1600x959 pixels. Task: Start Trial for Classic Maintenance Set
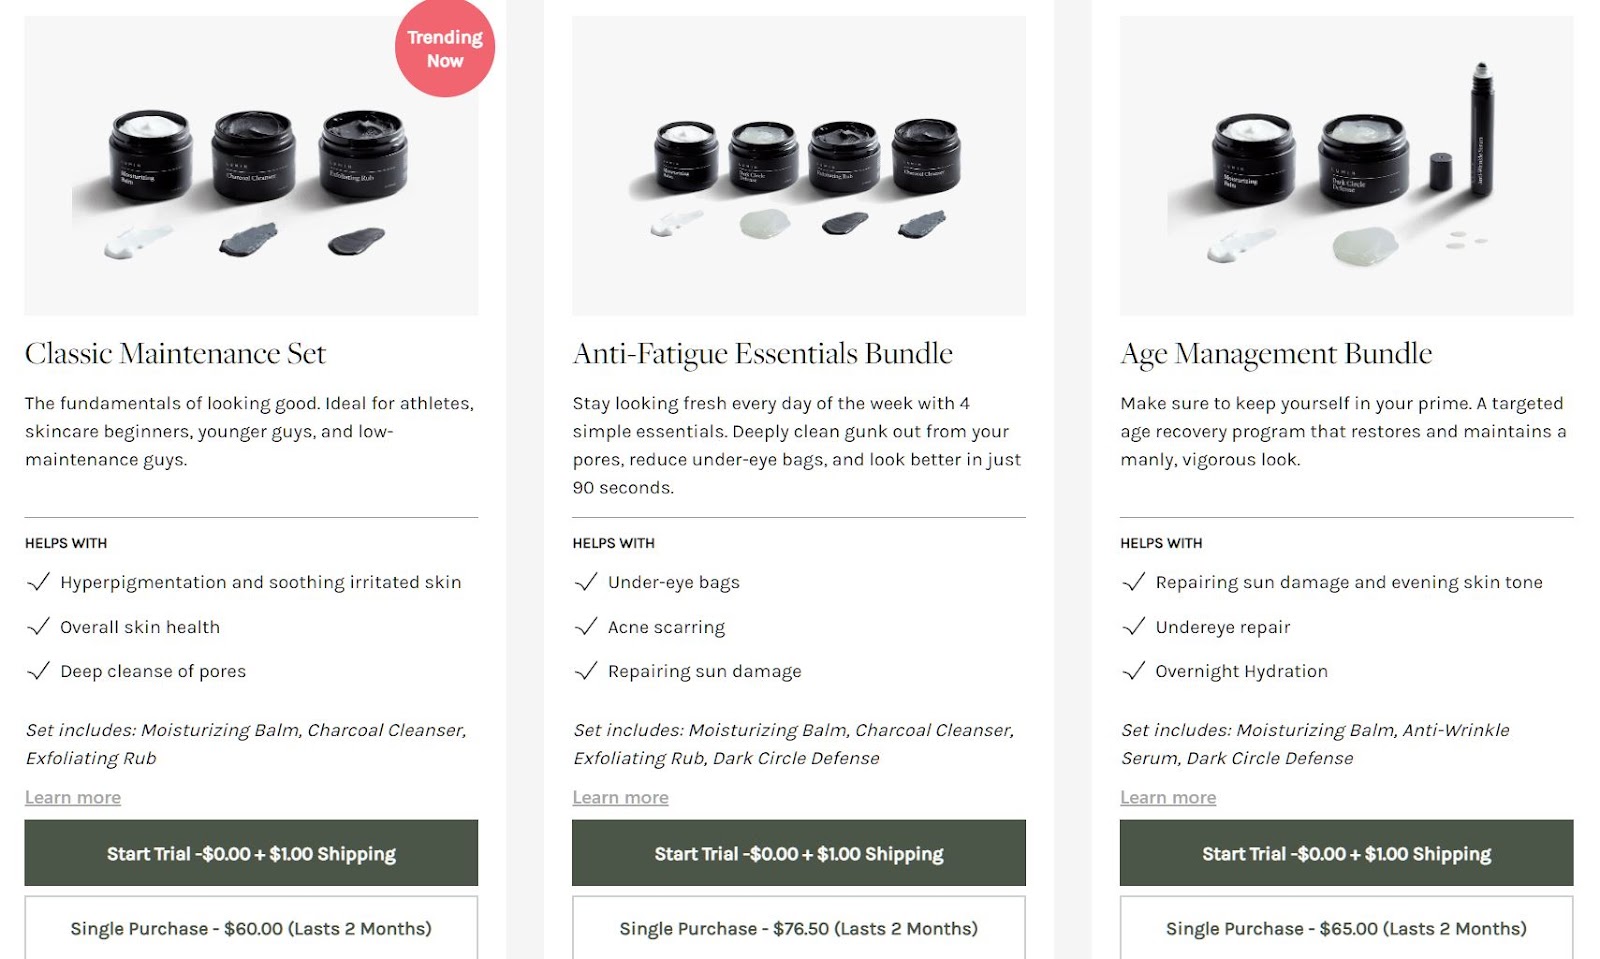[x=251, y=853]
